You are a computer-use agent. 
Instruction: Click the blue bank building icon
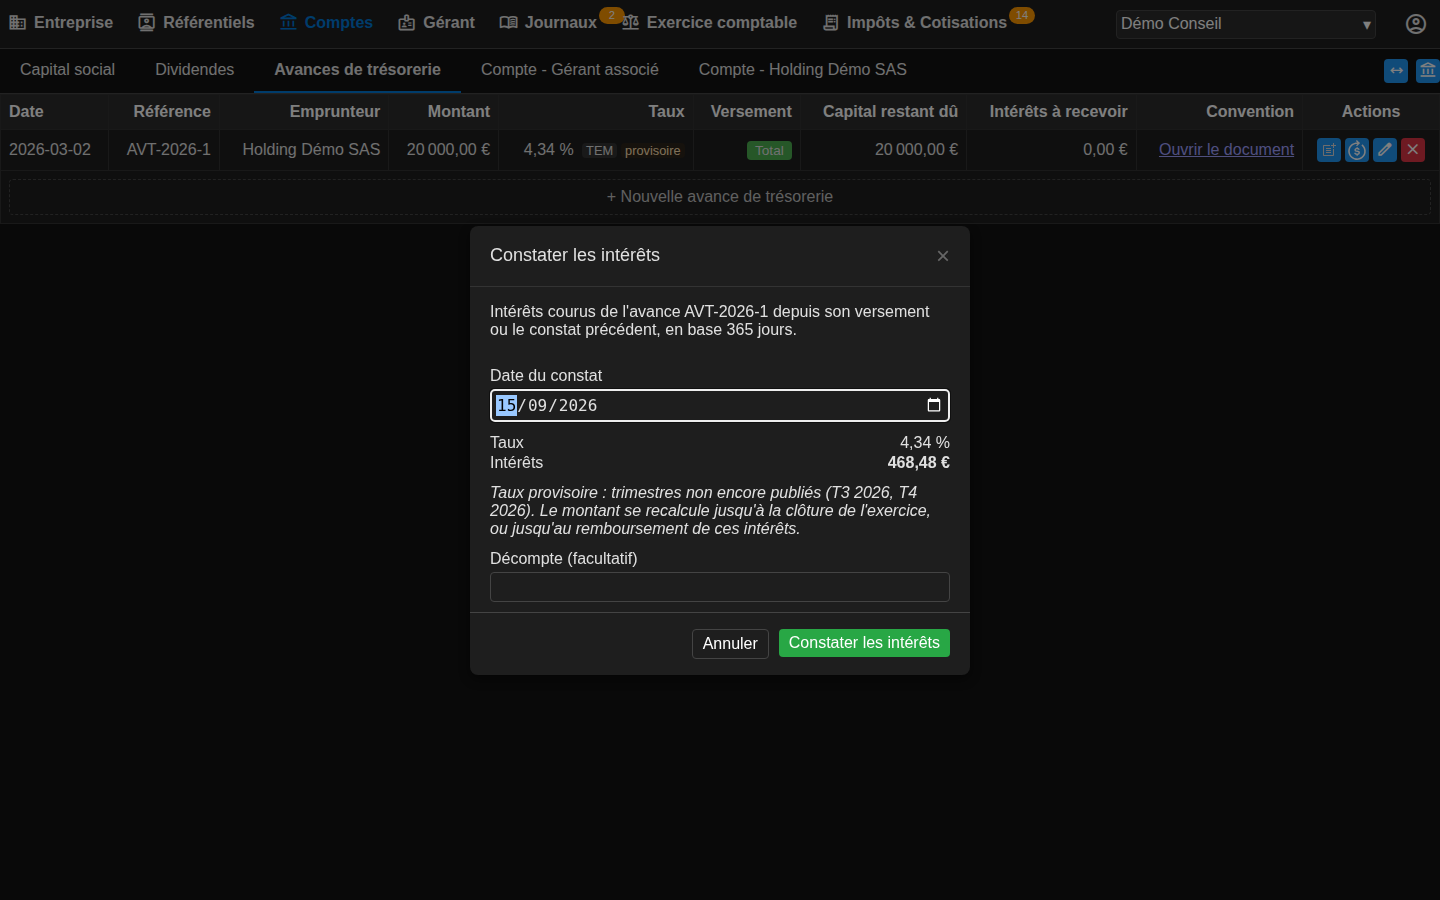(1427, 71)
